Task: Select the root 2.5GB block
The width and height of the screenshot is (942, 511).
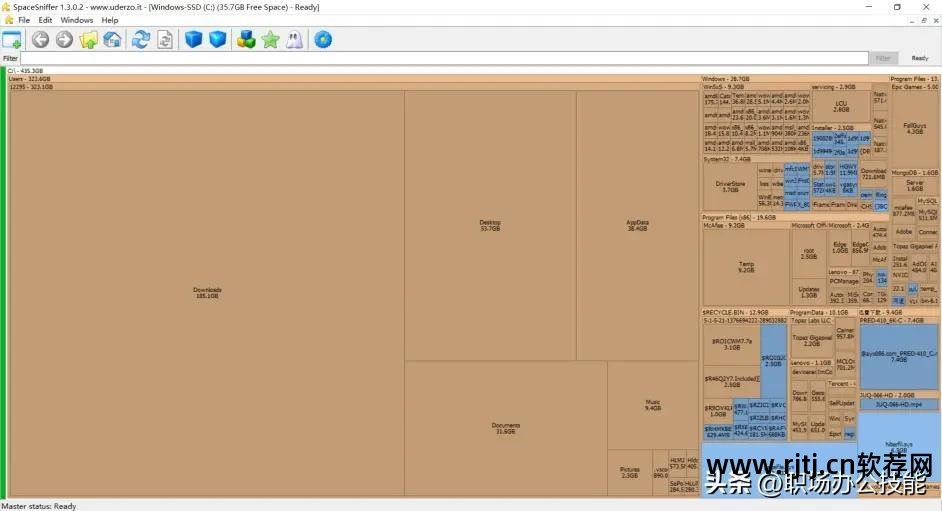Action: click(x=809, y=253)
